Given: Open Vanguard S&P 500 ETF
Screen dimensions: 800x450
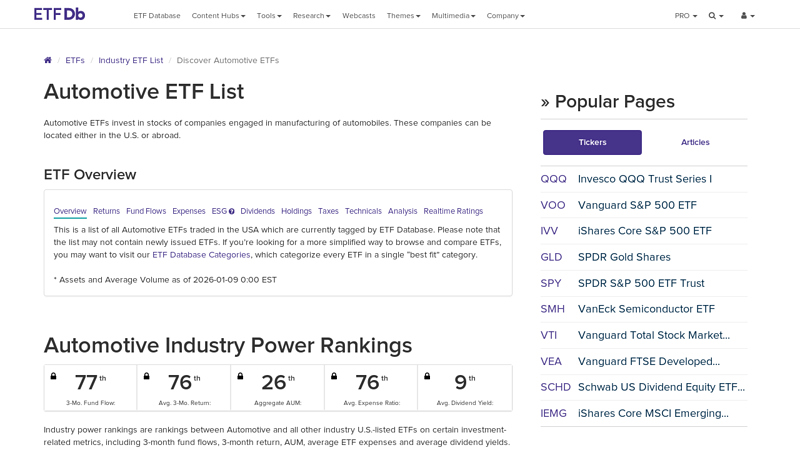Looking at the screenshot, I should coord(637,205).
